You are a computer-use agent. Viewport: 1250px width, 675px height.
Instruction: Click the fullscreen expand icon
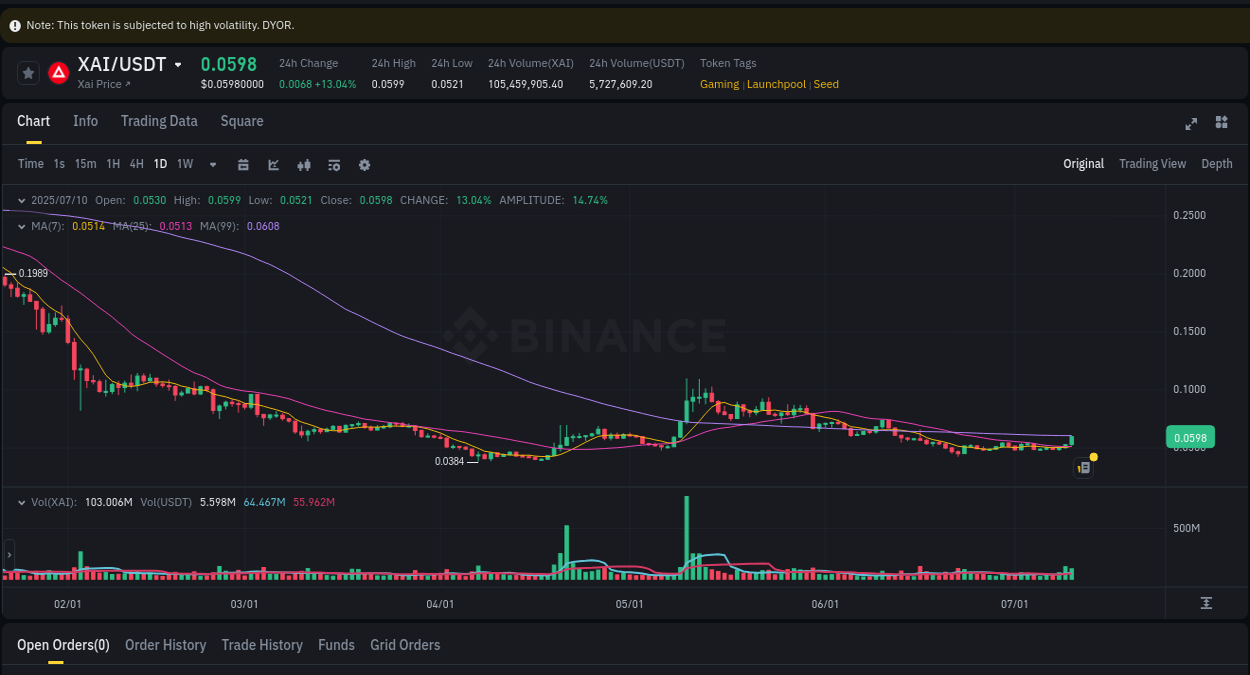(1191, 124)
